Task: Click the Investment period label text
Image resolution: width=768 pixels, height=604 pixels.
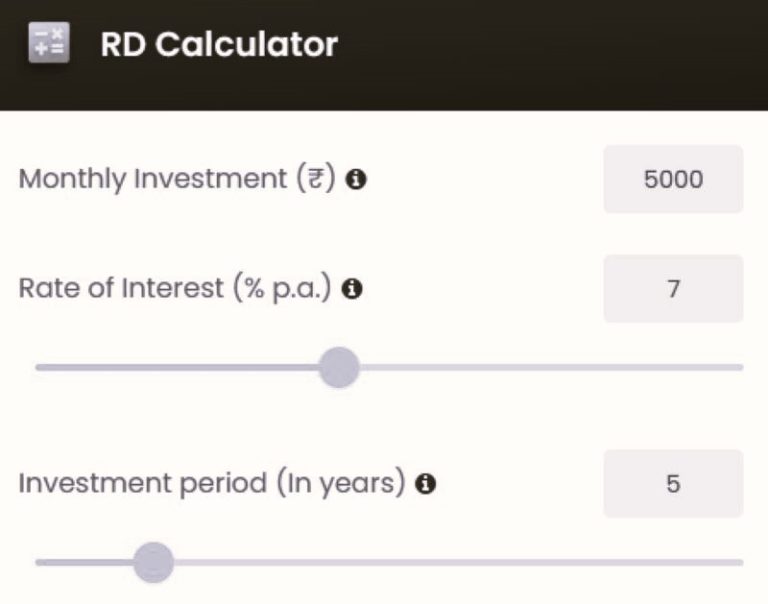Action: (x=212, y=484)
